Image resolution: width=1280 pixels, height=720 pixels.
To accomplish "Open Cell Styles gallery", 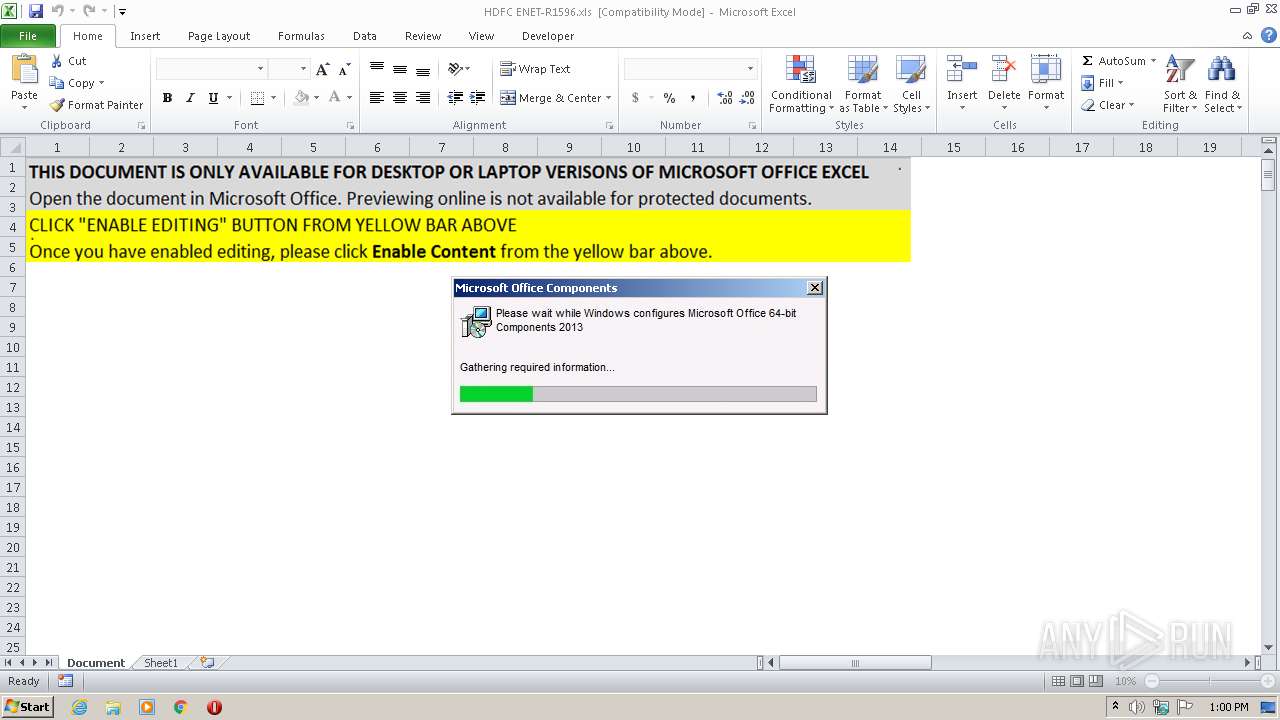I will coord(911,85).
